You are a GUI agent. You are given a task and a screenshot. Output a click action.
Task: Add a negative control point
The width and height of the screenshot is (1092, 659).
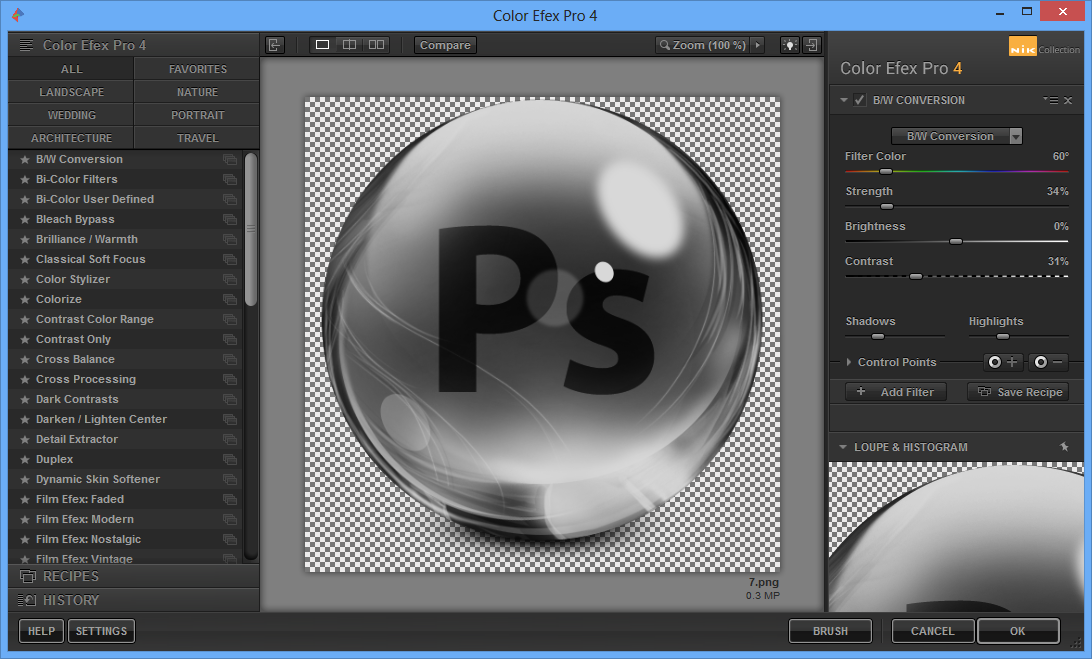click(1048, 362)
